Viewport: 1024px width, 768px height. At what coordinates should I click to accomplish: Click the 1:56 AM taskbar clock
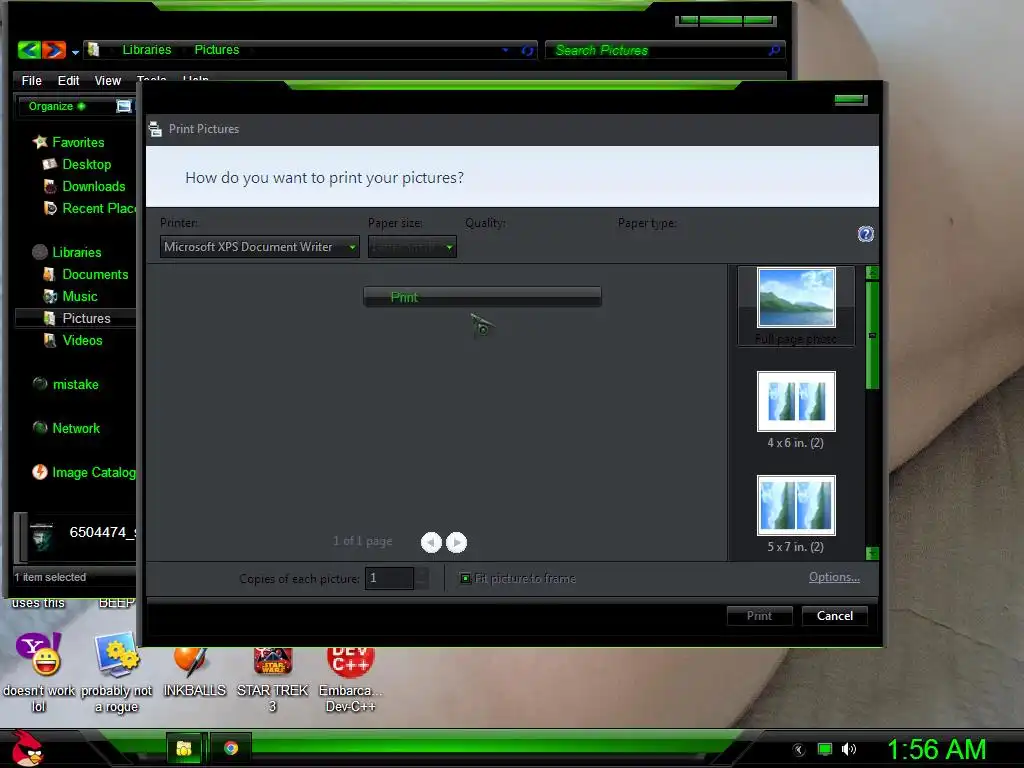936,749
